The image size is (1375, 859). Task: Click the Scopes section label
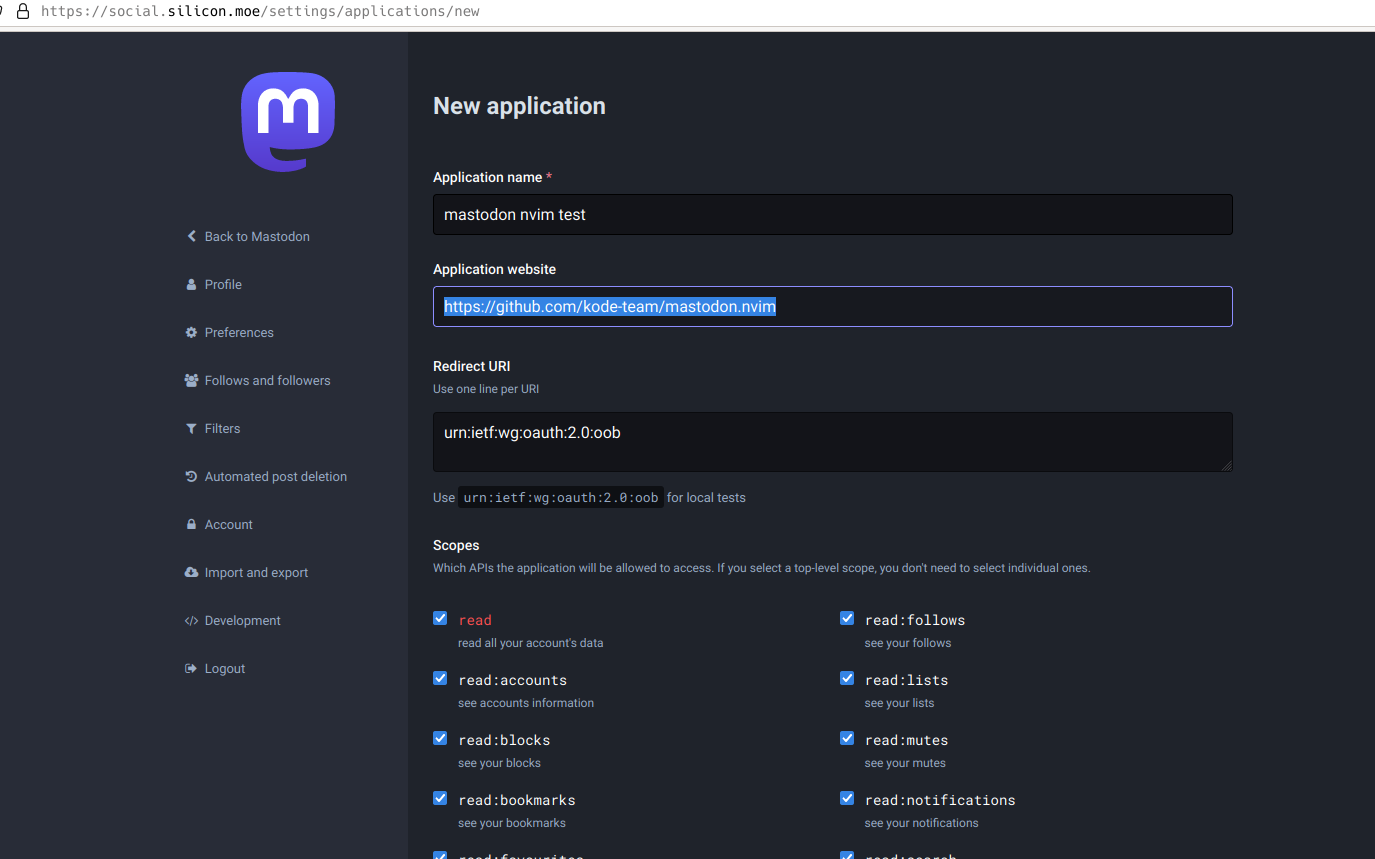456,545
